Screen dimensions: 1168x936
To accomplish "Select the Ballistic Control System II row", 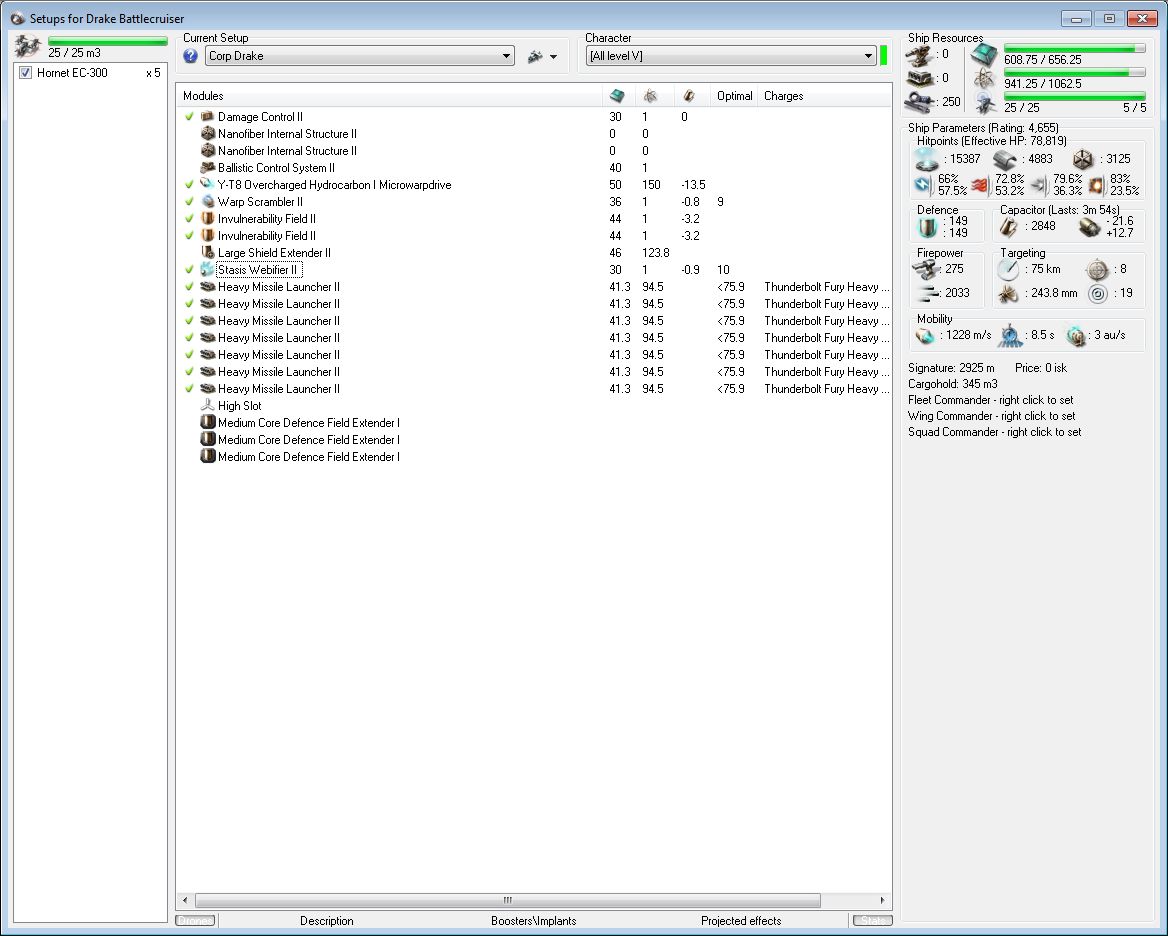I will point(534,168).
